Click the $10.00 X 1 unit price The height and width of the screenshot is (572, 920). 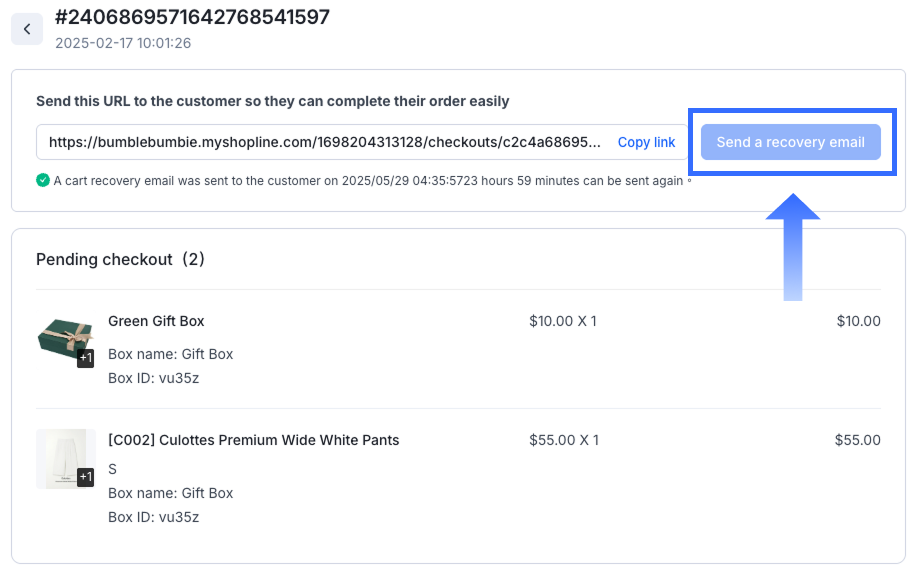pos(562,321)
